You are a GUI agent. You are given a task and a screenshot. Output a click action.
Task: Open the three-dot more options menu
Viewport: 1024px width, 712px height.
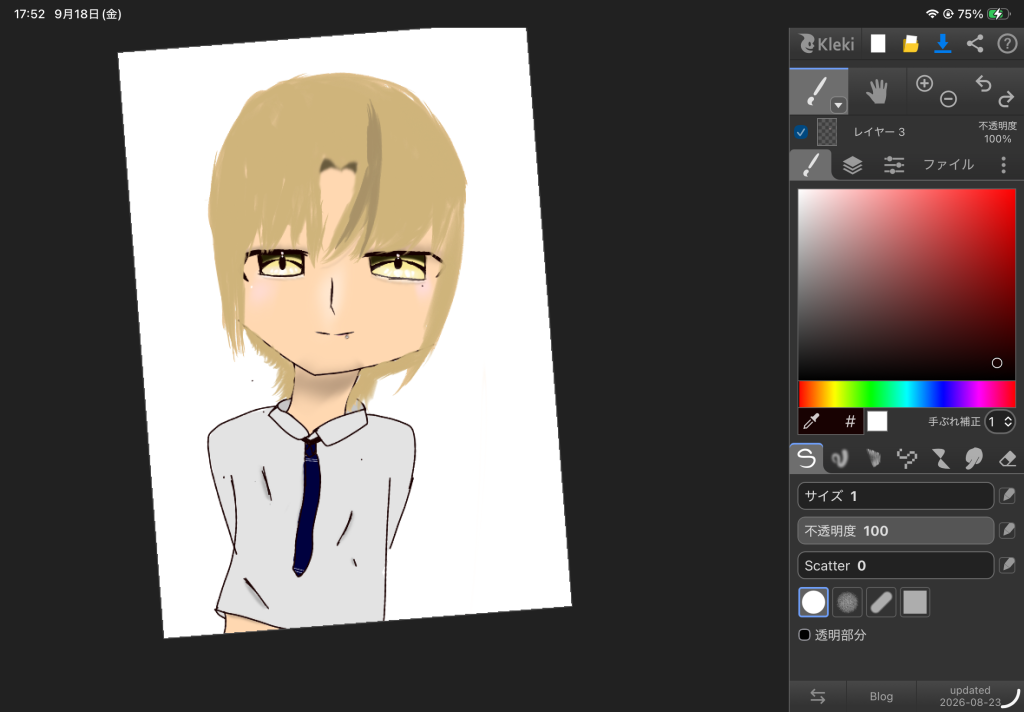[1004, 165]
